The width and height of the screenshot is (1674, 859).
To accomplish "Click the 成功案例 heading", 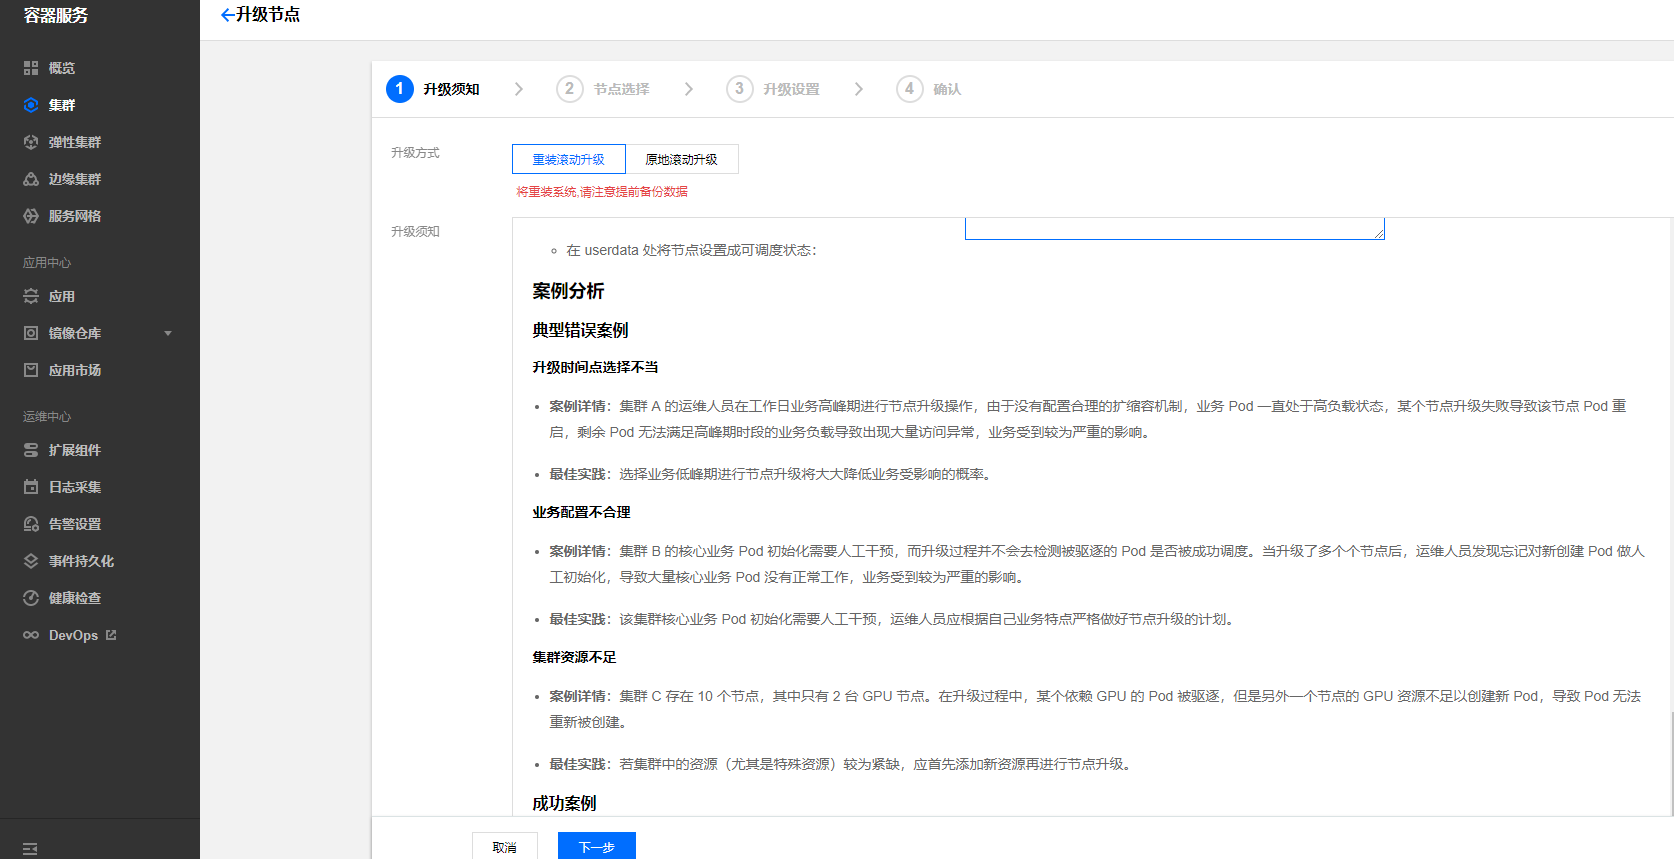I will (x=564, y=803).
